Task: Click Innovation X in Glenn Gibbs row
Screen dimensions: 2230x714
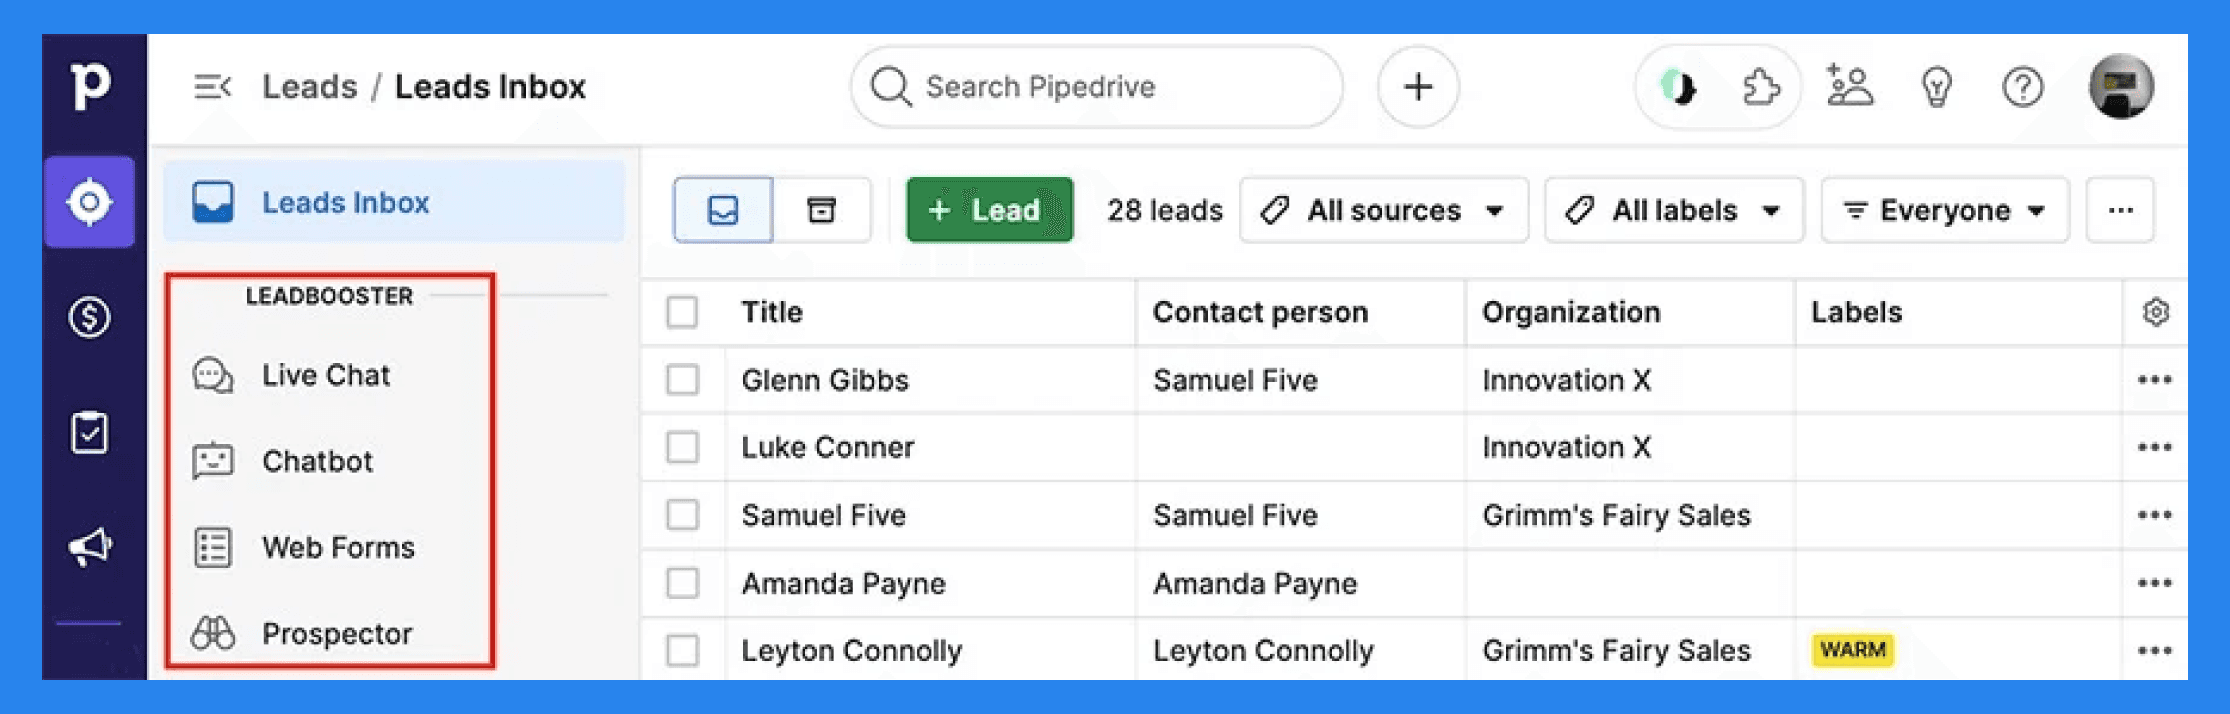Action: pyautogui.click(x=1566, y=380)
